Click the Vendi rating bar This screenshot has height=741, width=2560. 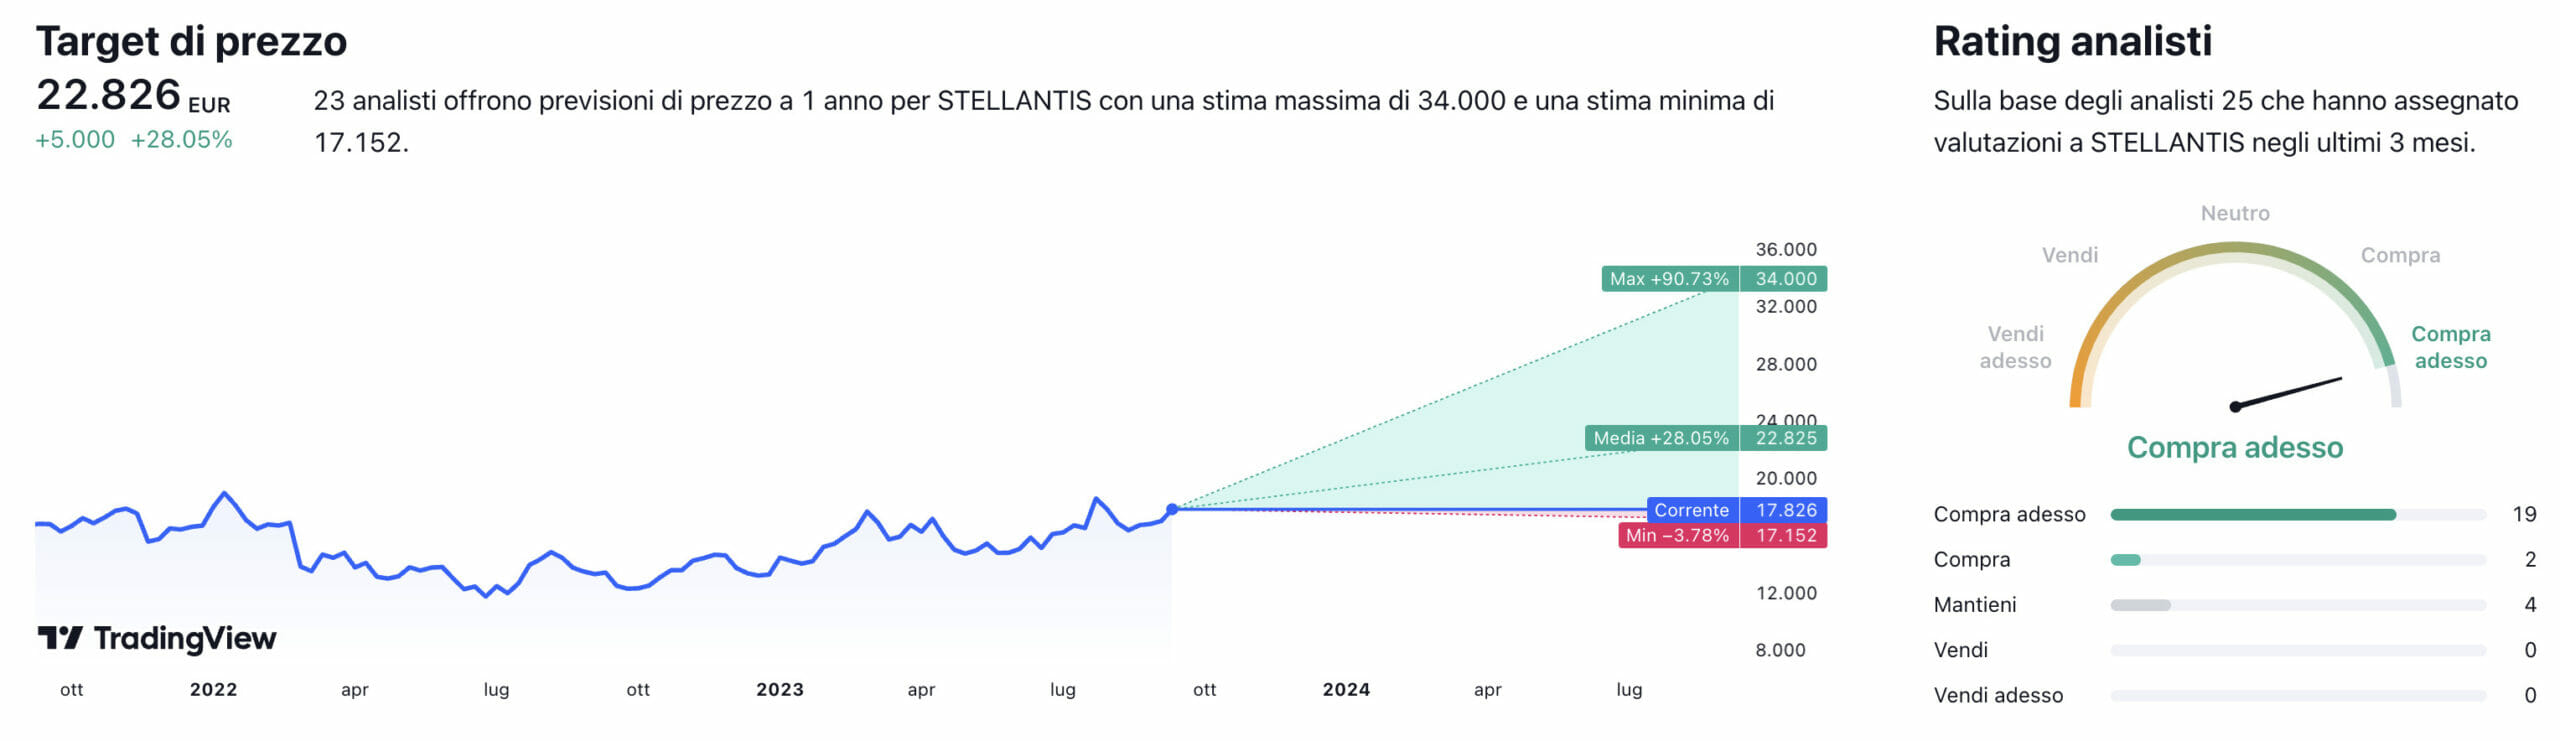click(2297, 650)
